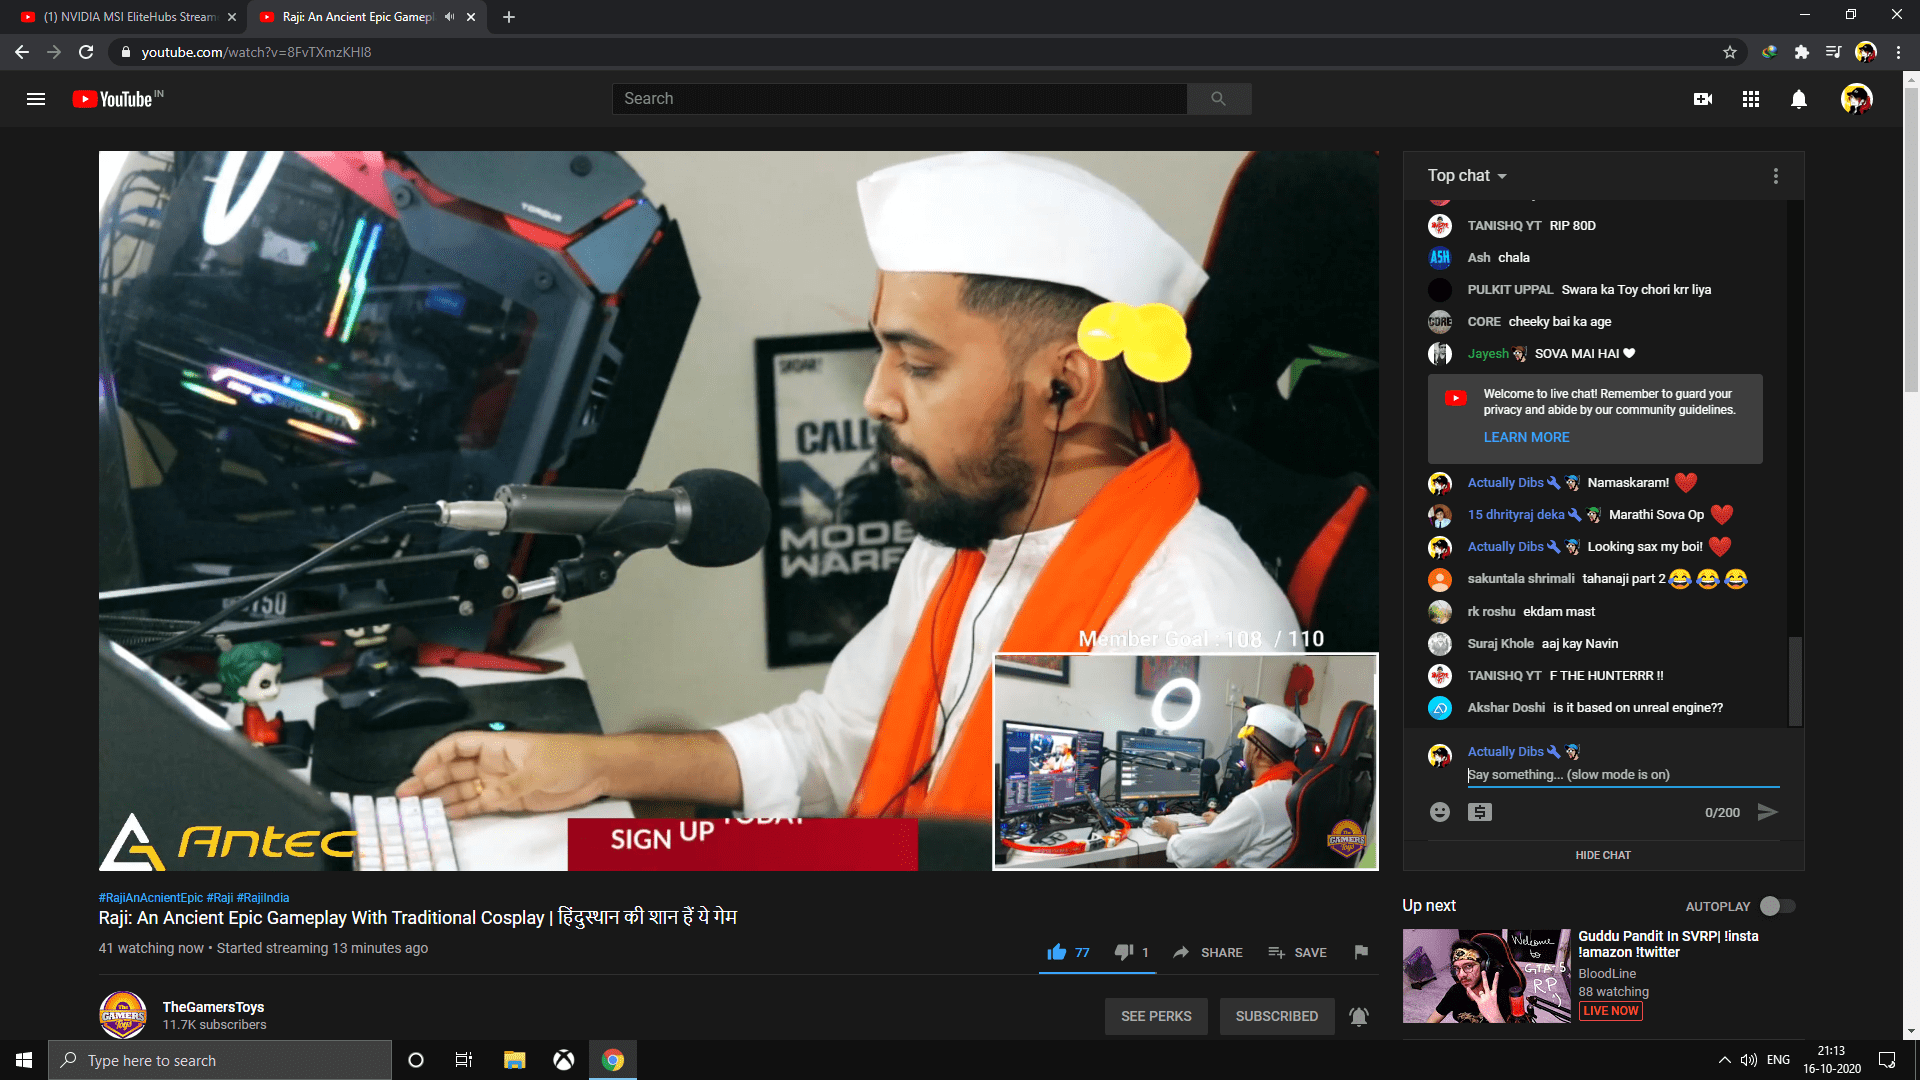Click the send chat message arrow
The height and width of the screenshot is (1080, 1920).
(1769, 812)
